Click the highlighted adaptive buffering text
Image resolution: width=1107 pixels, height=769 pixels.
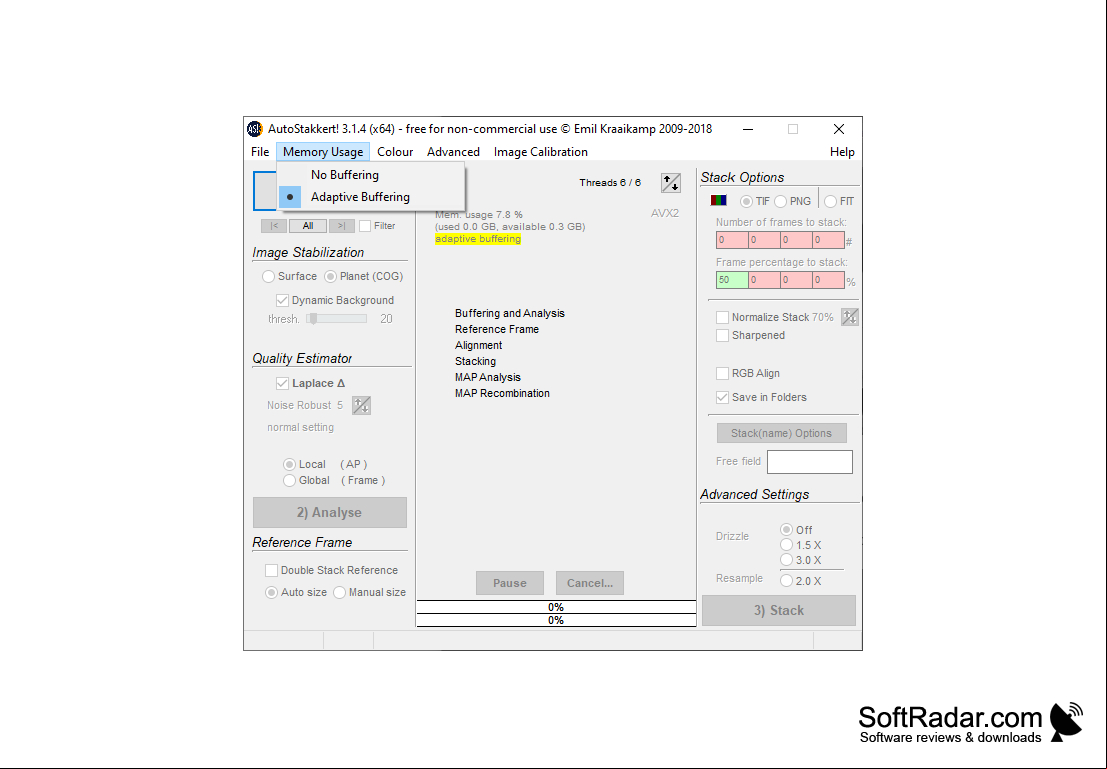point(478,239)
